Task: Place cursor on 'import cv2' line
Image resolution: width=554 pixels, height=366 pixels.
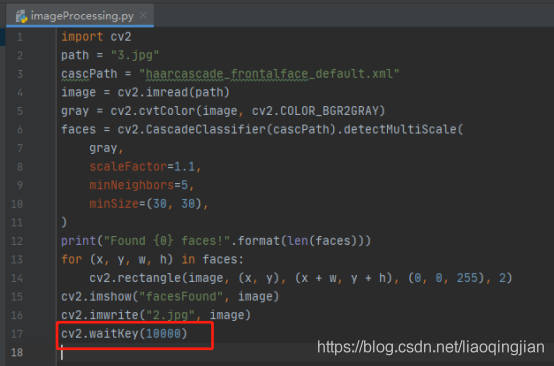Action: point(96,37)
